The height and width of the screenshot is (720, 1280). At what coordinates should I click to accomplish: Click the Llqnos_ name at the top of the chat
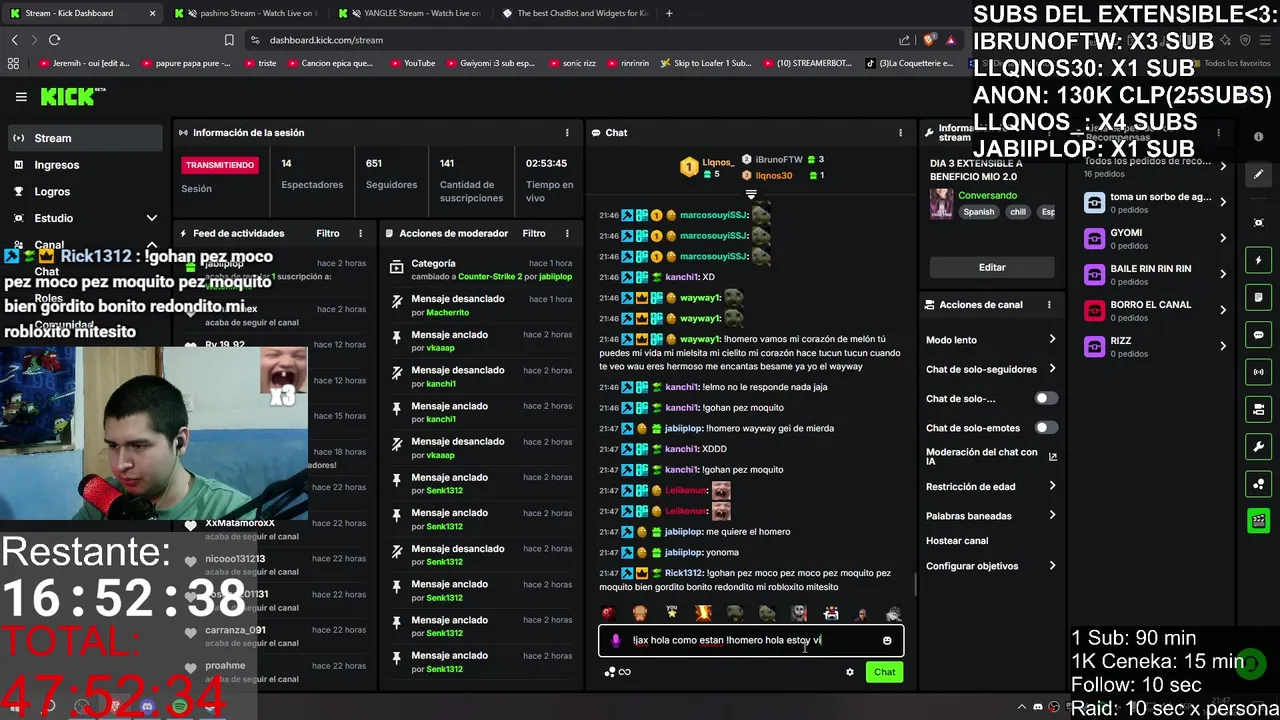click(718, 162)
